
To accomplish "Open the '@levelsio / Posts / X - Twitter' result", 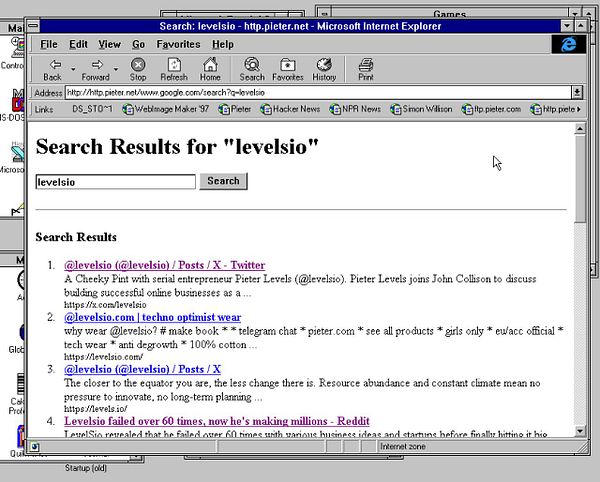I will tap(165, 265).
